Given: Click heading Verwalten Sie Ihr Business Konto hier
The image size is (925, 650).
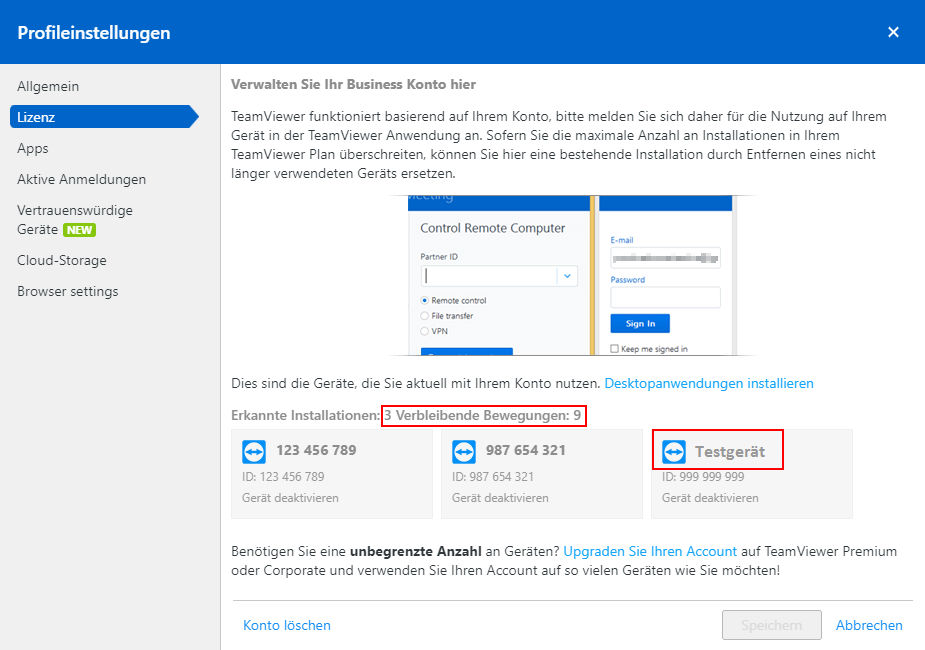Looking at the screenshot, I should (353, 84).
